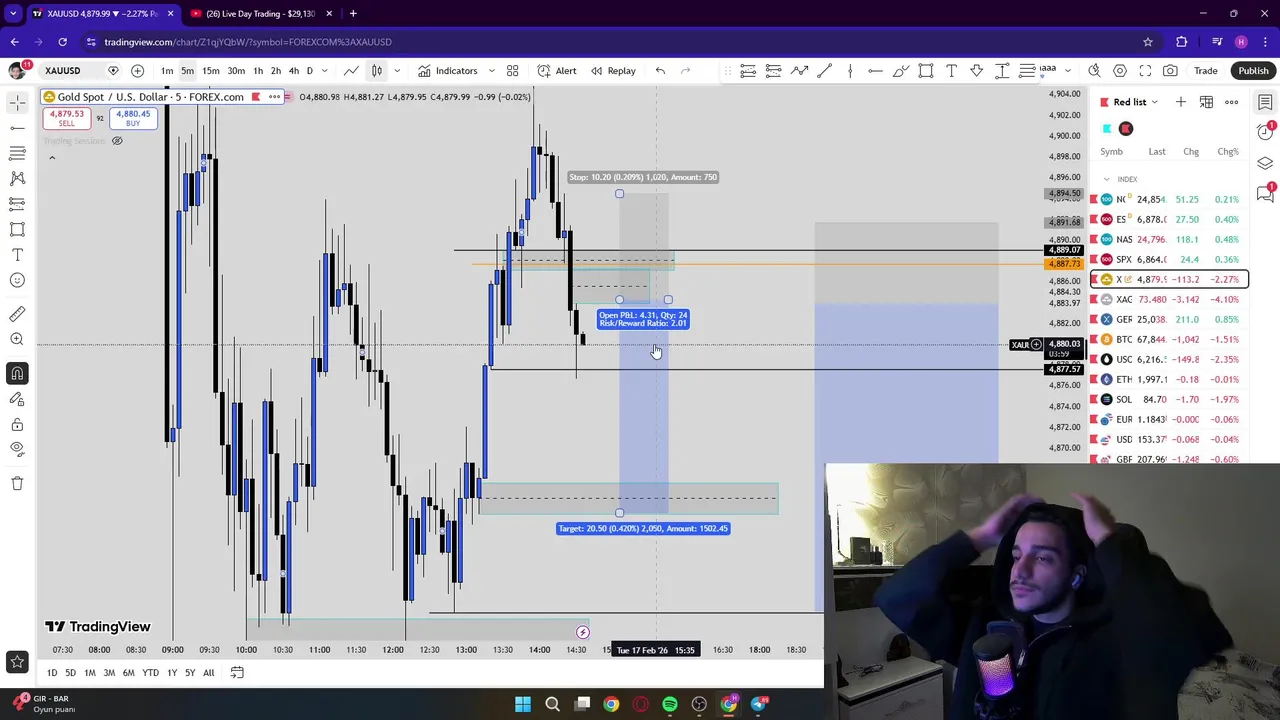Open chart settings hexagon icon

(1119, 71)
